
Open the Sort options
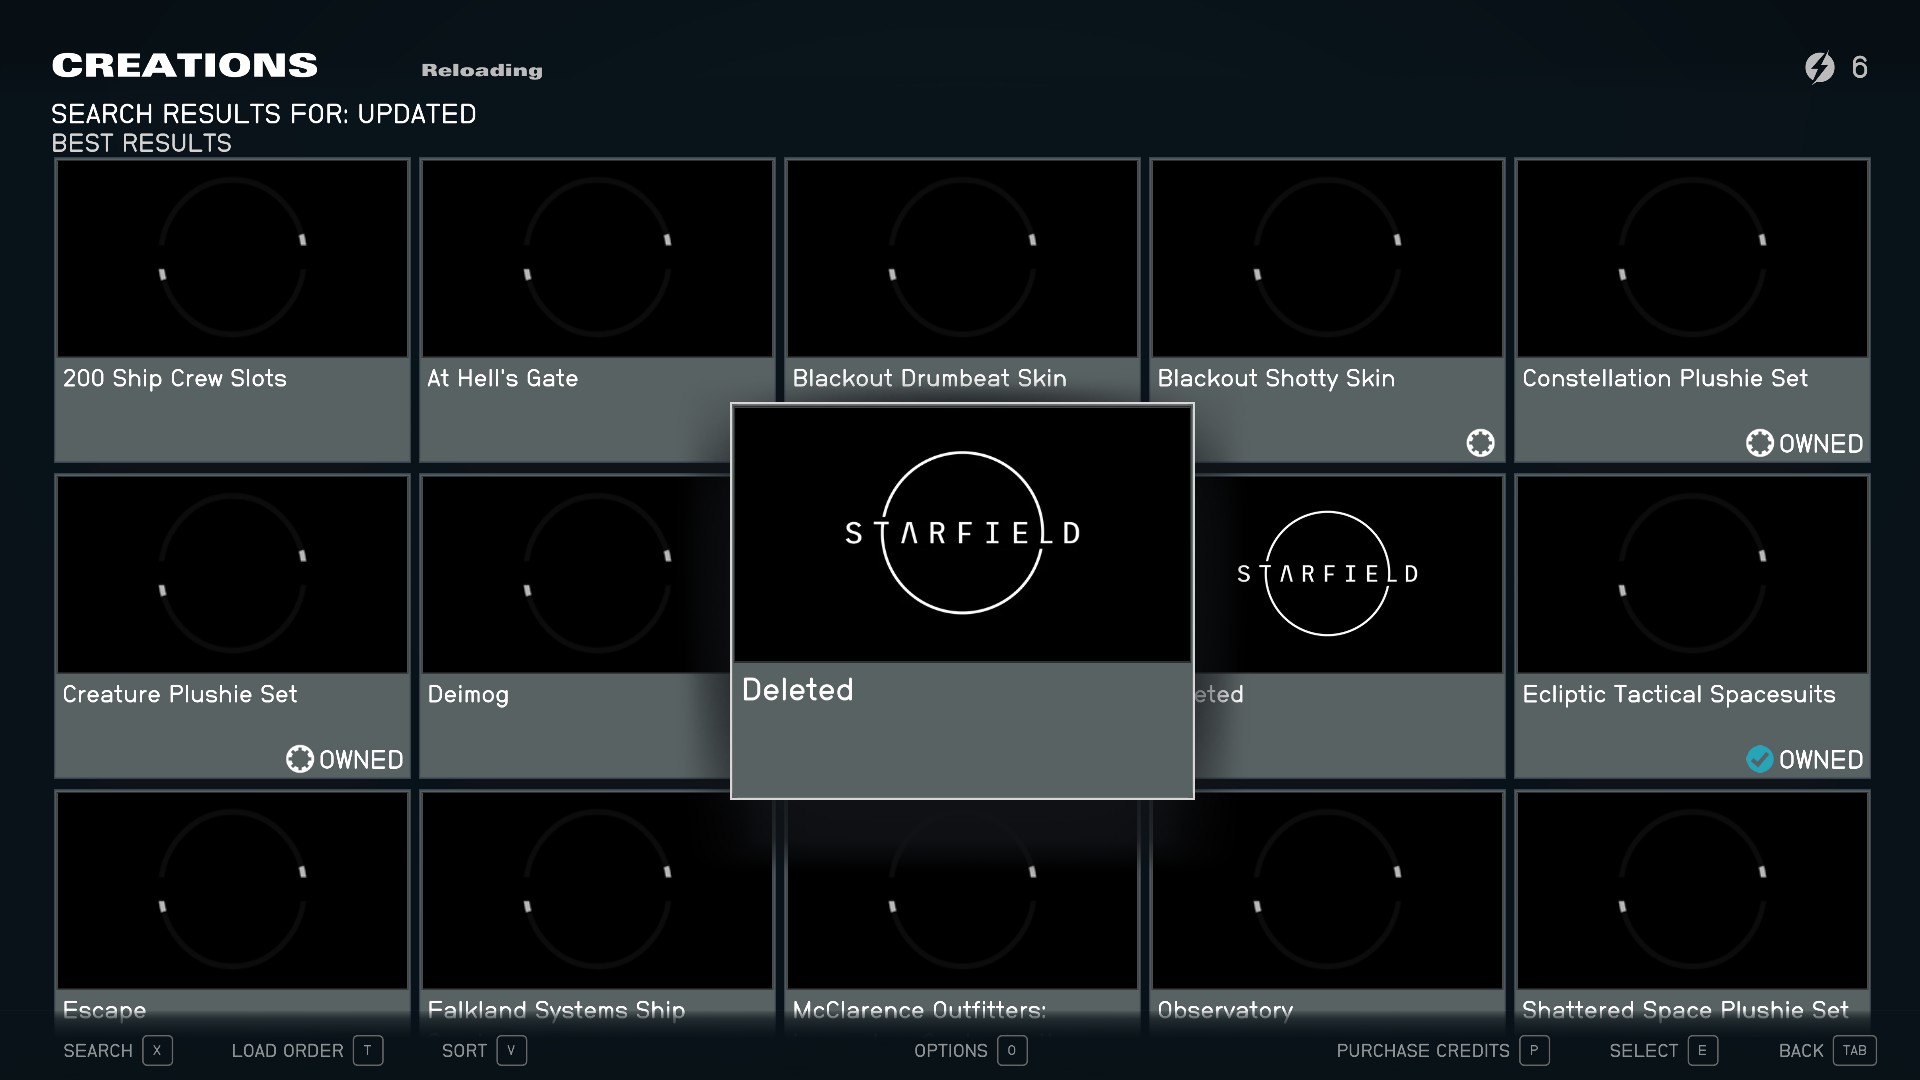coord(464,1050)
